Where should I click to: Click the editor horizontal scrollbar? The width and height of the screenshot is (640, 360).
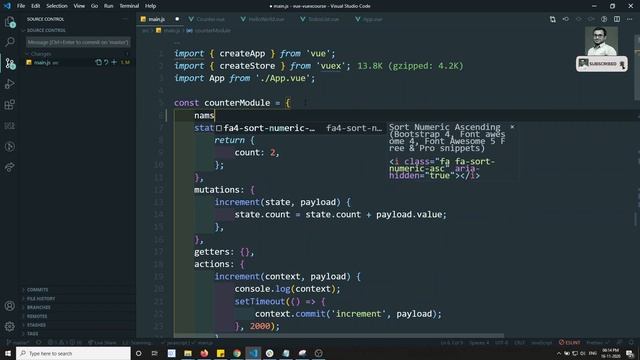coord(339,336)
